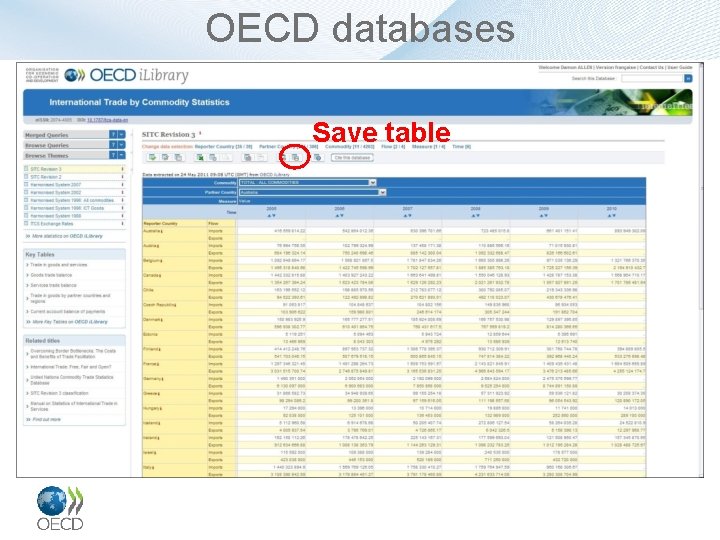The height and width of the screenshot is (540, 720).
Task: Open More statistics on OECD iLibrary link
Action: (x=68, y=236)
